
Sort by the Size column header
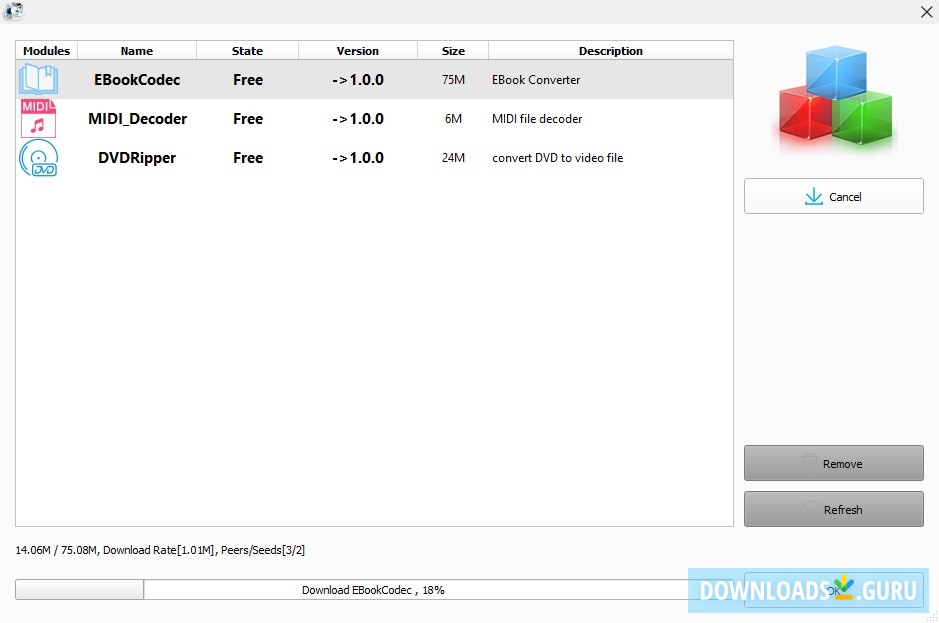coord(453,51)
